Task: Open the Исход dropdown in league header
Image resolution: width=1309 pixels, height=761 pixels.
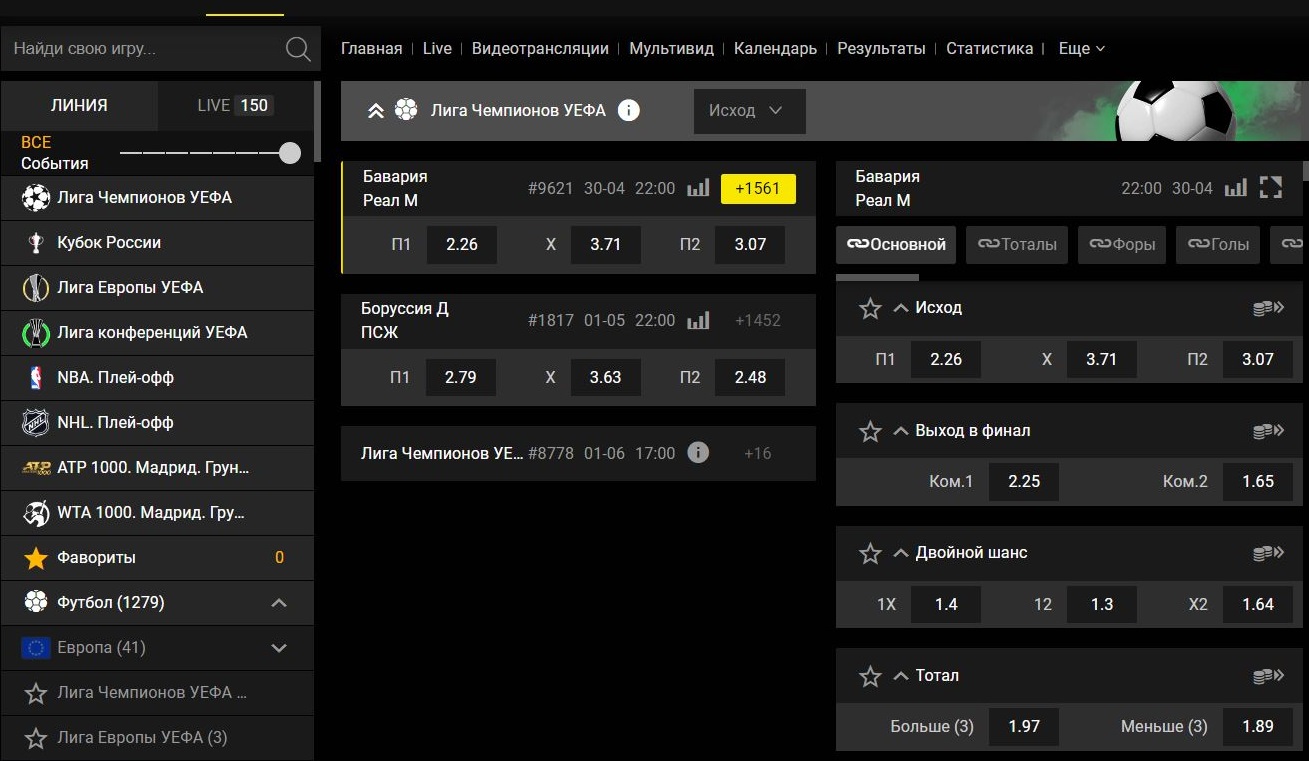Action: 749,111
